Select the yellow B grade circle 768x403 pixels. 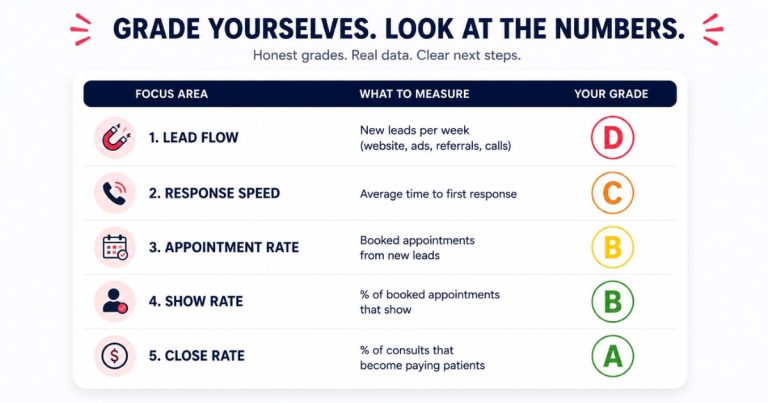(612, 247)
